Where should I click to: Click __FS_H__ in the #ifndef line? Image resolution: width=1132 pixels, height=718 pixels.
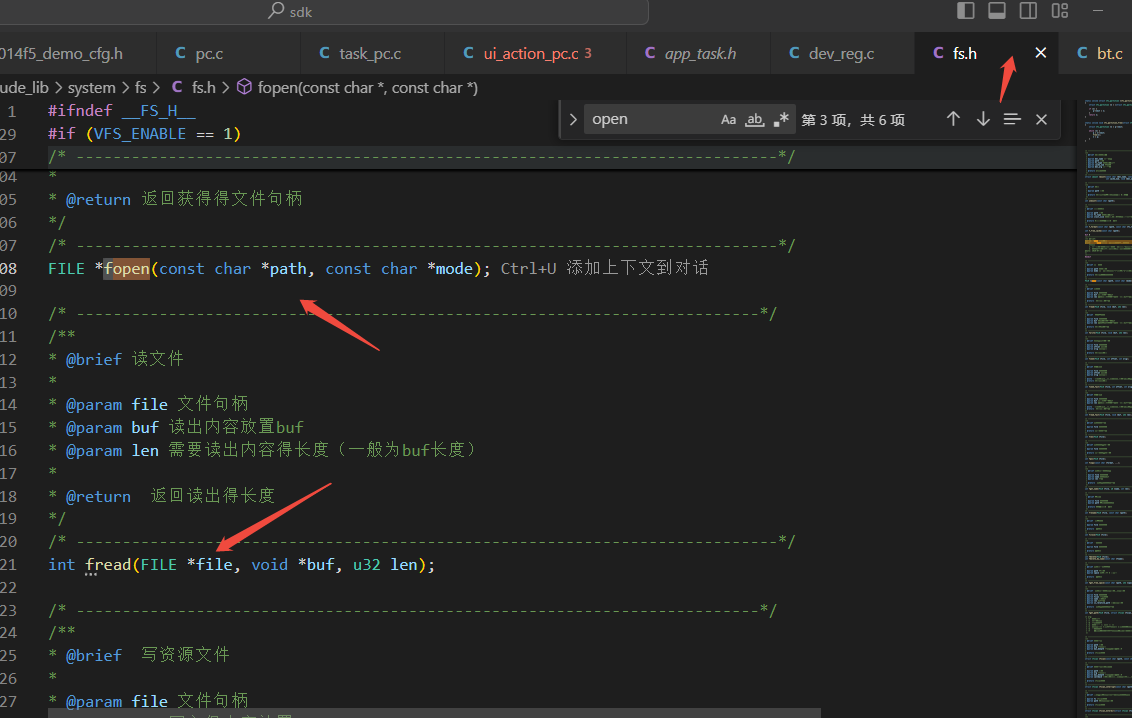[x=159, y=111]
